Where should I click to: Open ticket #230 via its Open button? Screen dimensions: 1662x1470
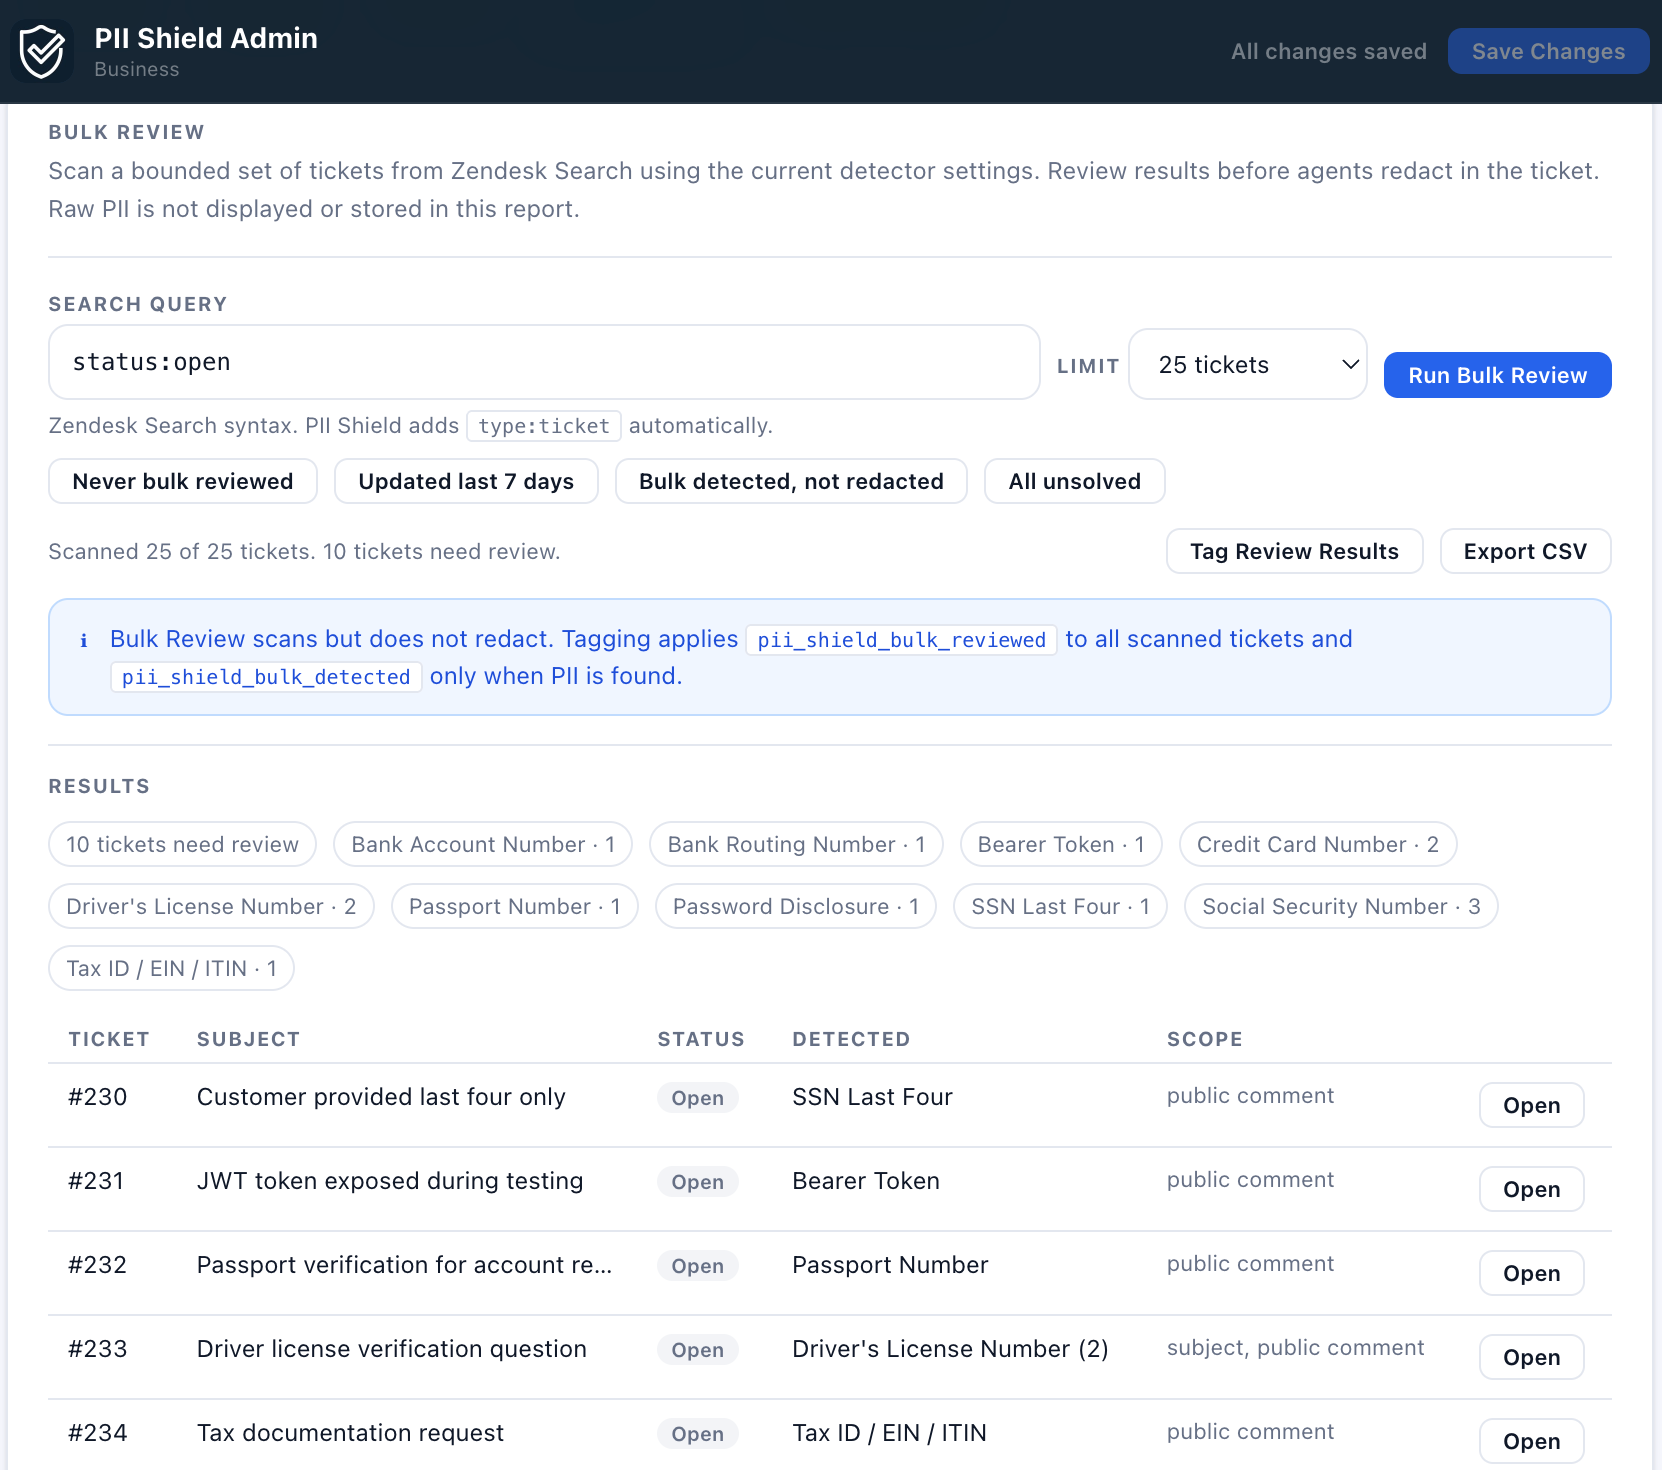tap(1531, 1105)
